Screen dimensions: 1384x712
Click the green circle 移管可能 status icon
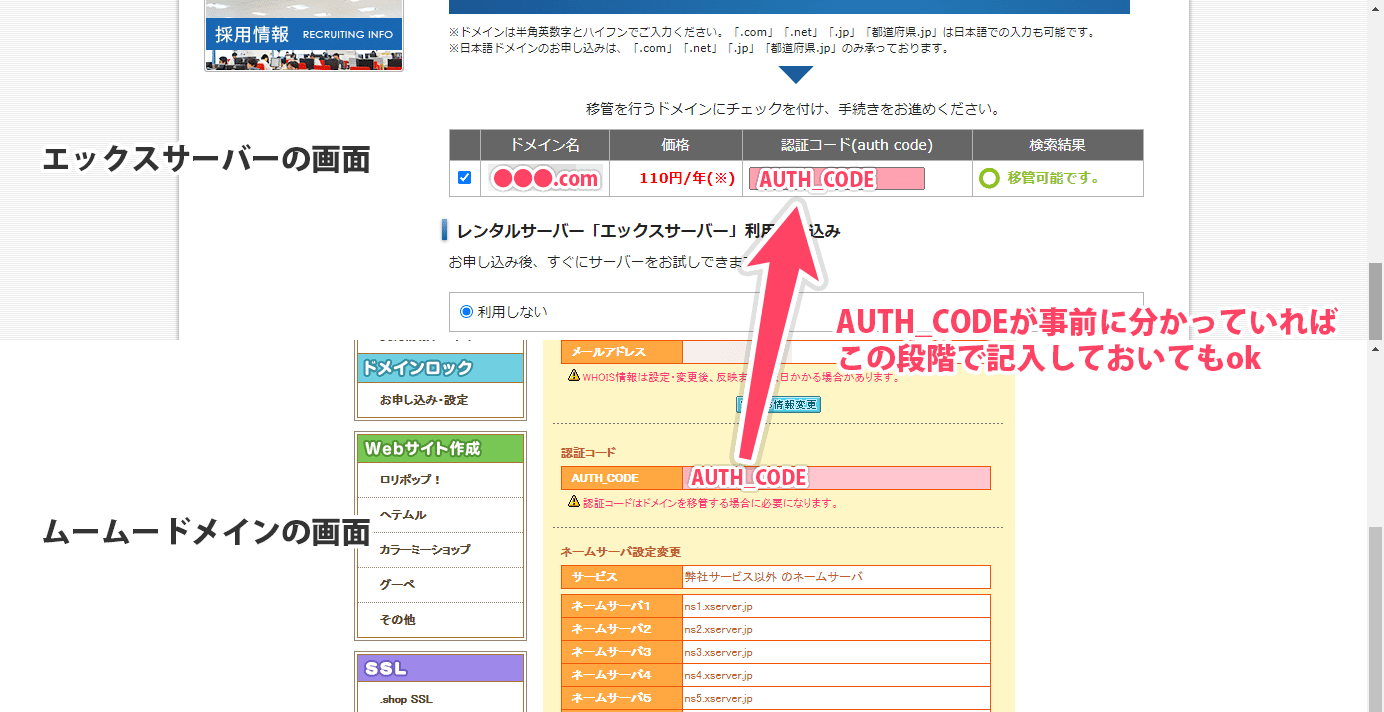[x=990, y=179]
